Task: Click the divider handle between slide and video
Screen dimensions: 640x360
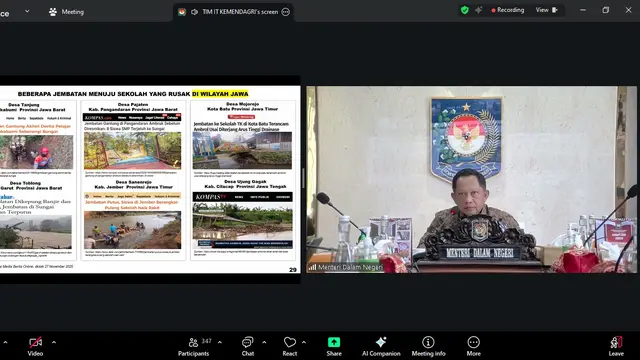Action: (x=303, y=179)
